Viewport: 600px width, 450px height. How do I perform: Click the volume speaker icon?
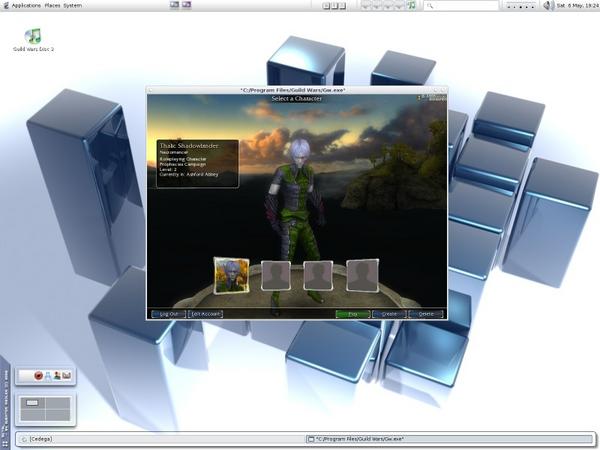pos(548,5)
